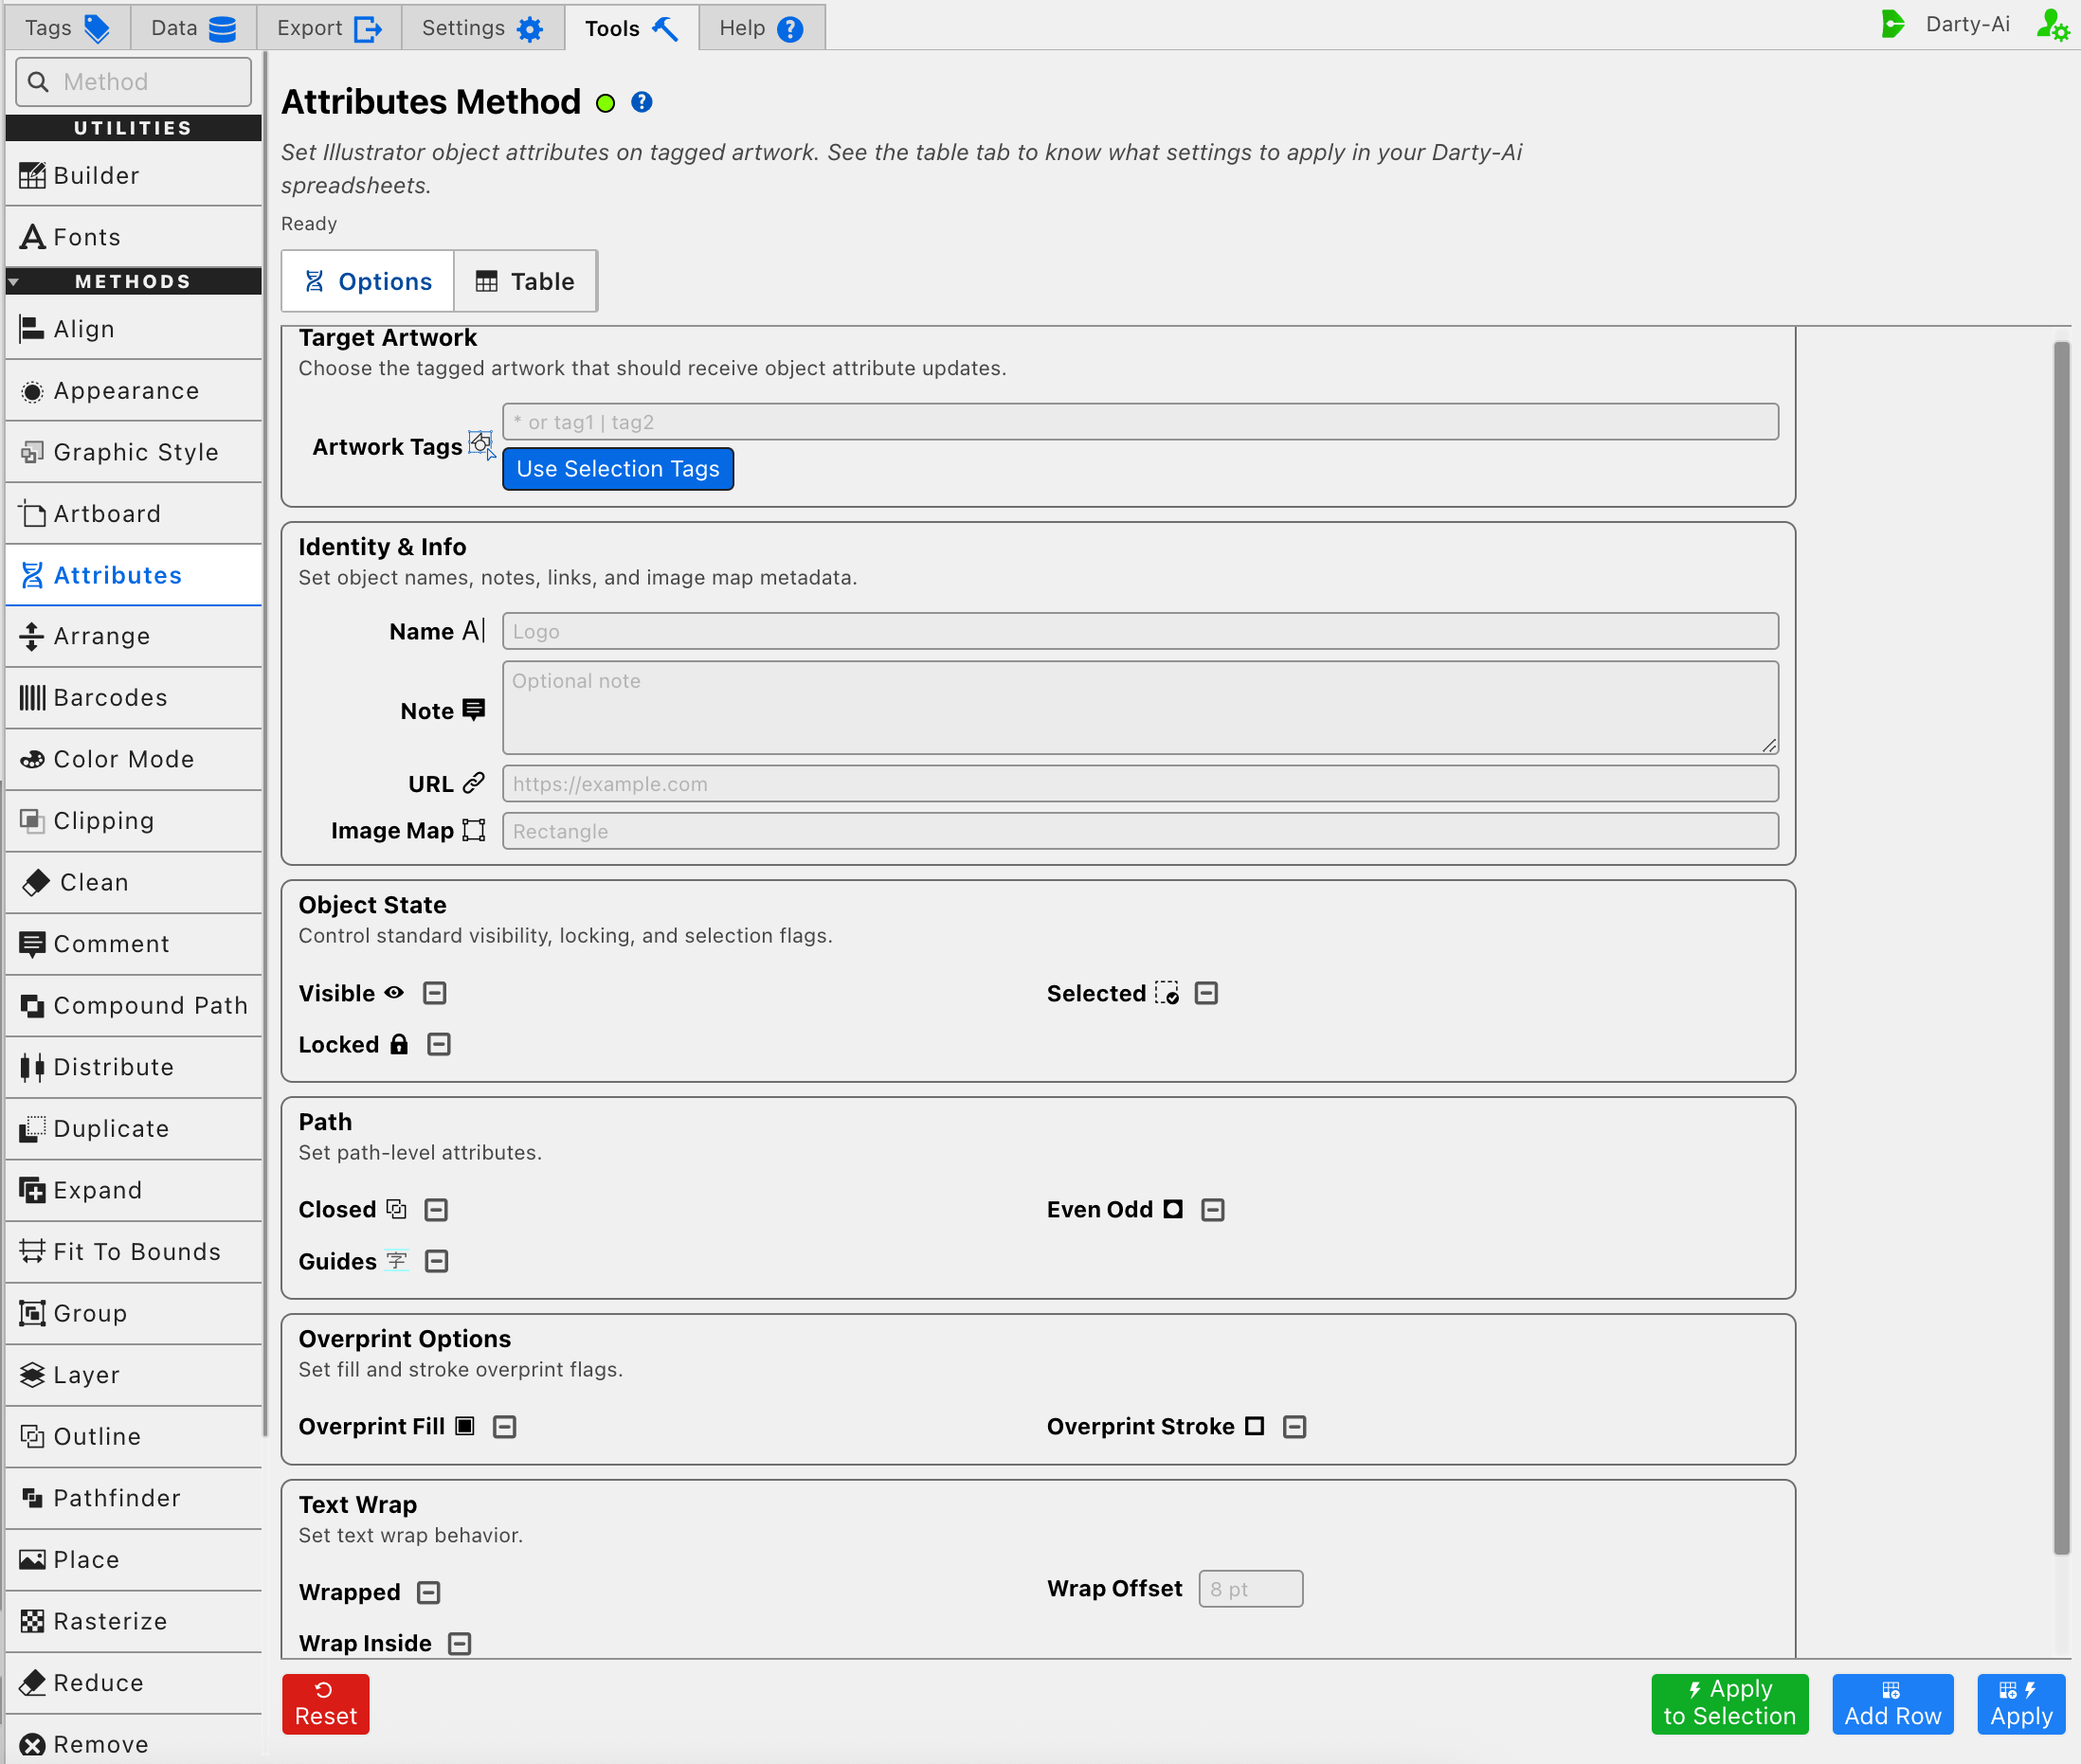The height and width of the screenshot is (1764, 2081).
Task: Click into the Artwork Tags input field
Action: [1140, 422]
